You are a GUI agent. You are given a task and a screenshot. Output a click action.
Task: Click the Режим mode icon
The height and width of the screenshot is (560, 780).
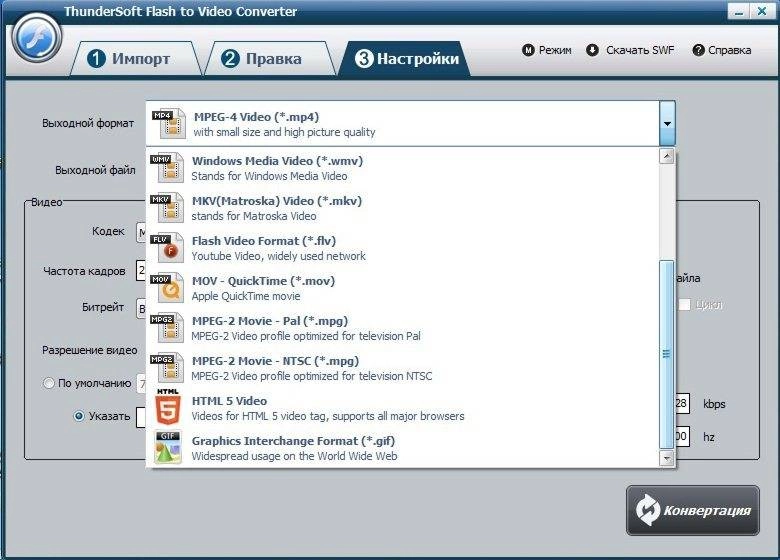528,50
